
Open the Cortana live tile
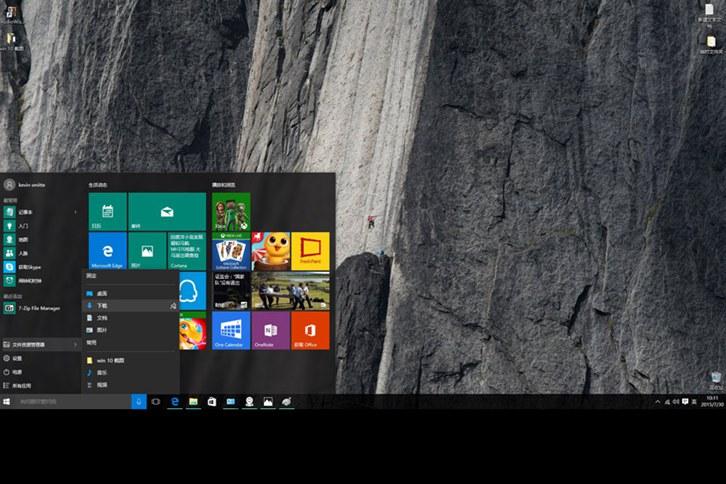[187, 251]
